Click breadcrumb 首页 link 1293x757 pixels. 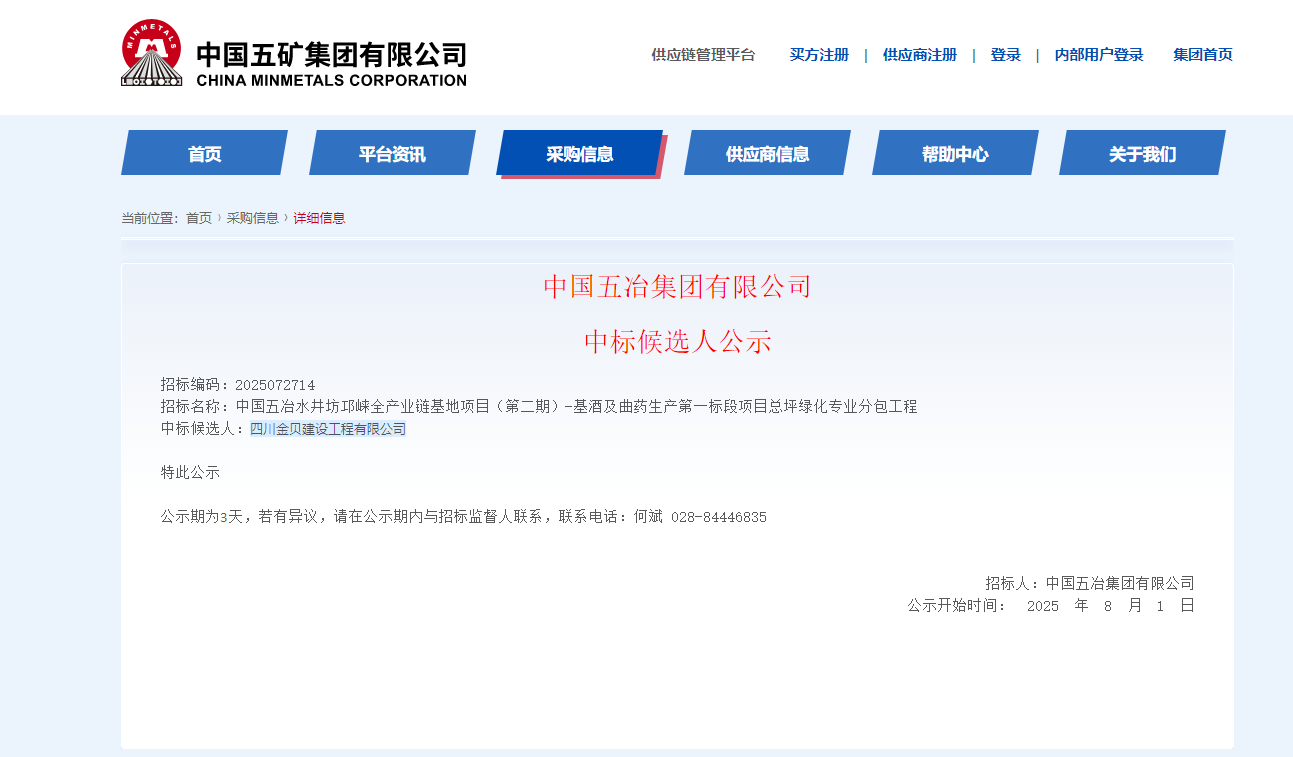point(199,218)
